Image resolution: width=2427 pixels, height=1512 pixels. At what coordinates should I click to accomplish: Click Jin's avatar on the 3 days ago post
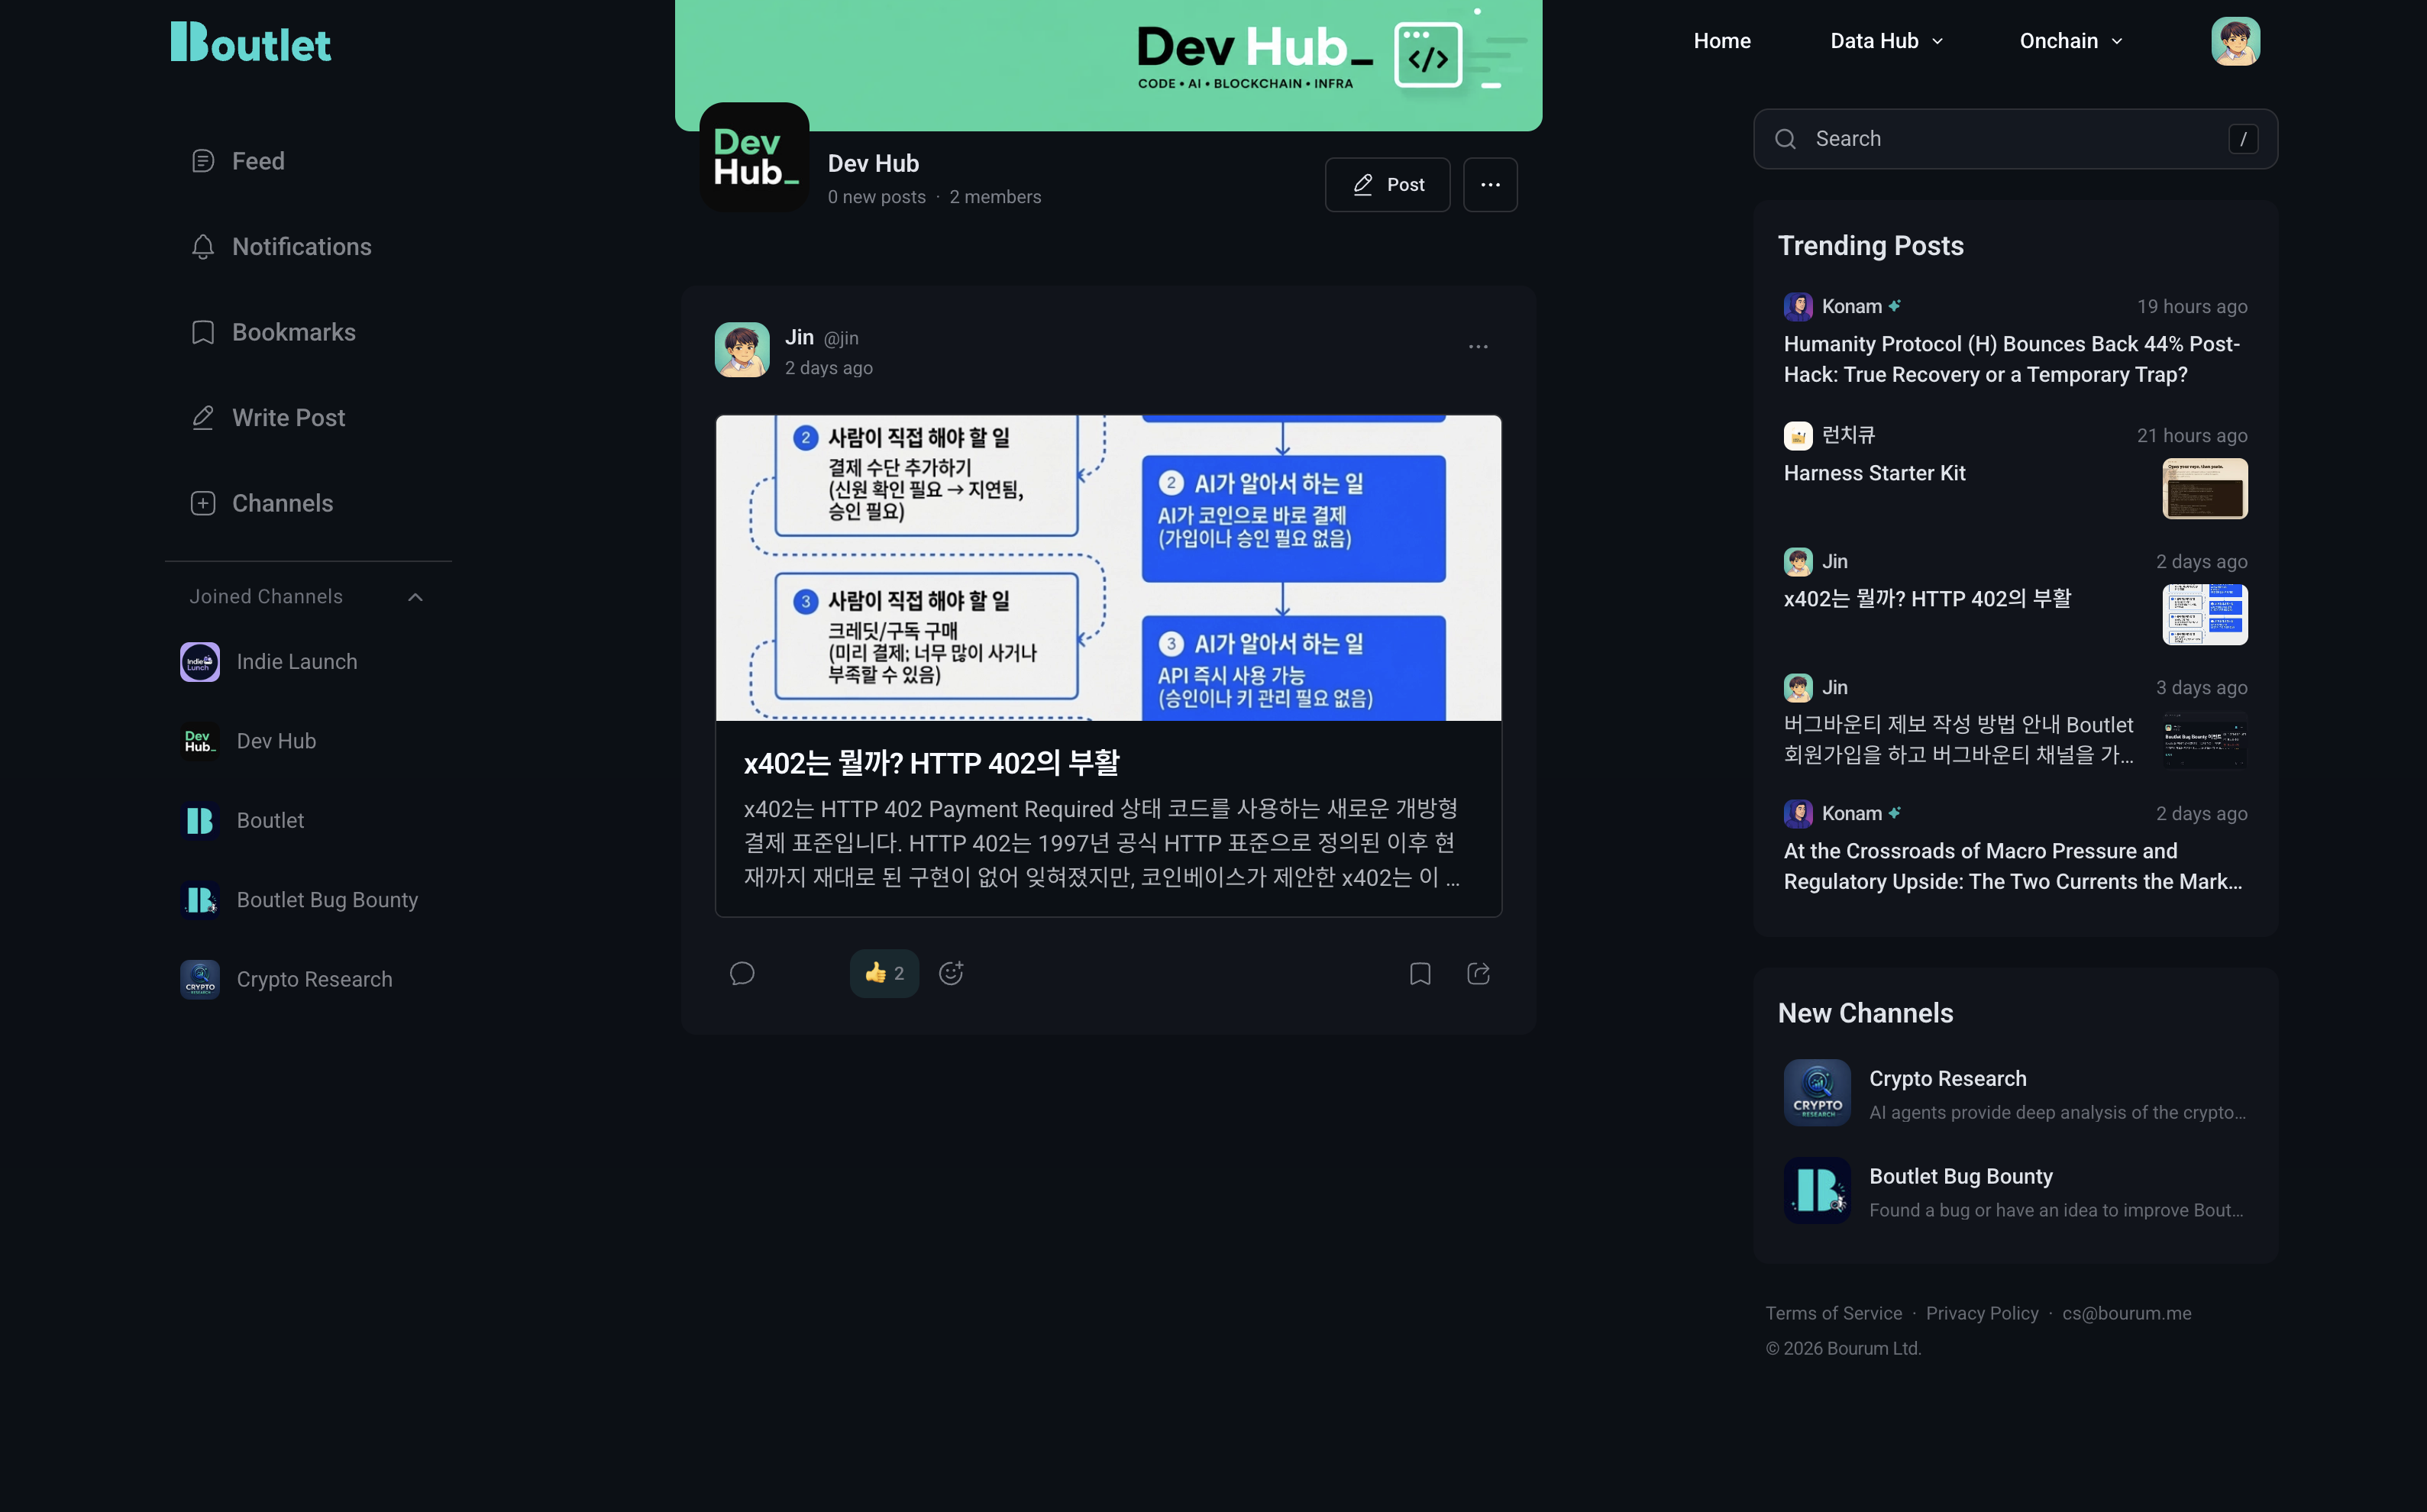point(1798,688)
